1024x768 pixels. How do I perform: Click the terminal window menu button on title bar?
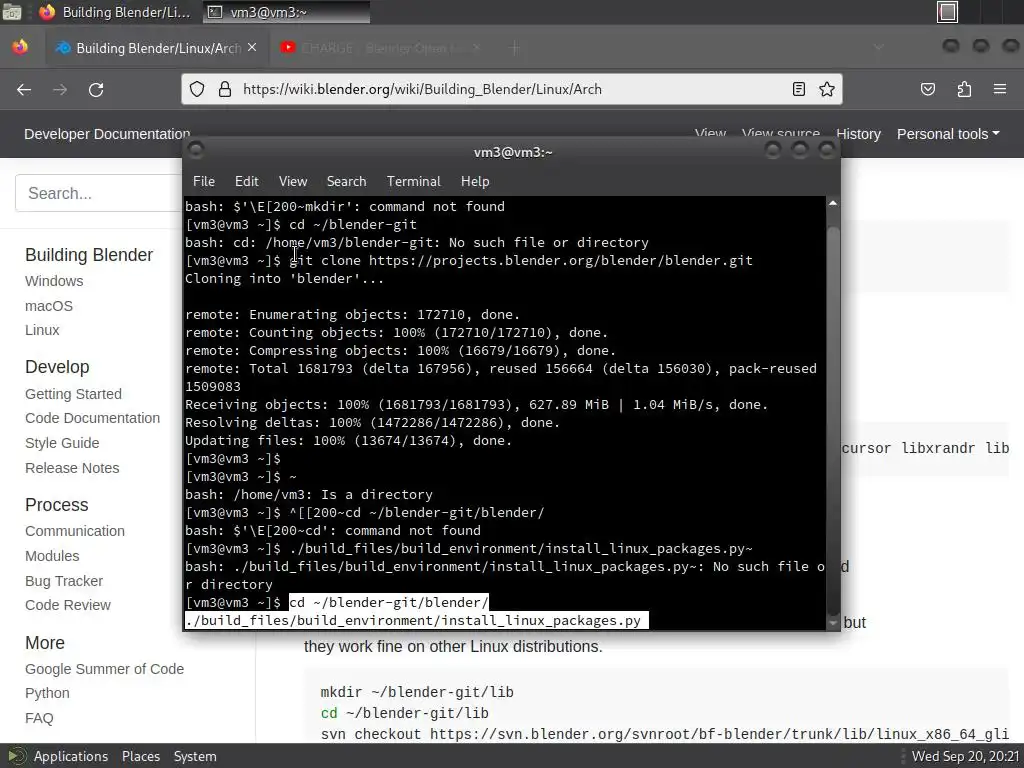click(195, 150)
